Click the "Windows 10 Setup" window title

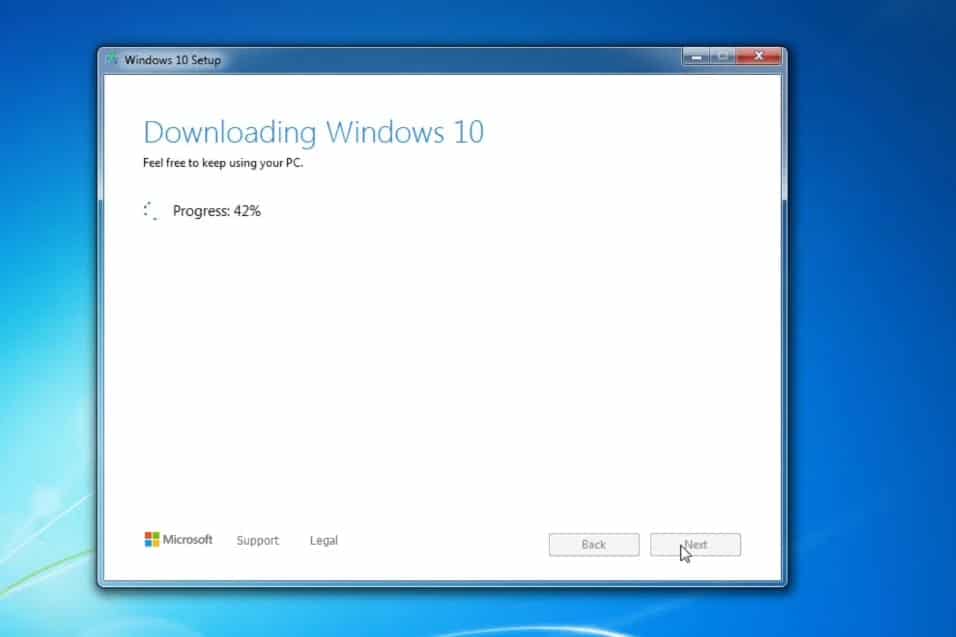pos(173,60)
